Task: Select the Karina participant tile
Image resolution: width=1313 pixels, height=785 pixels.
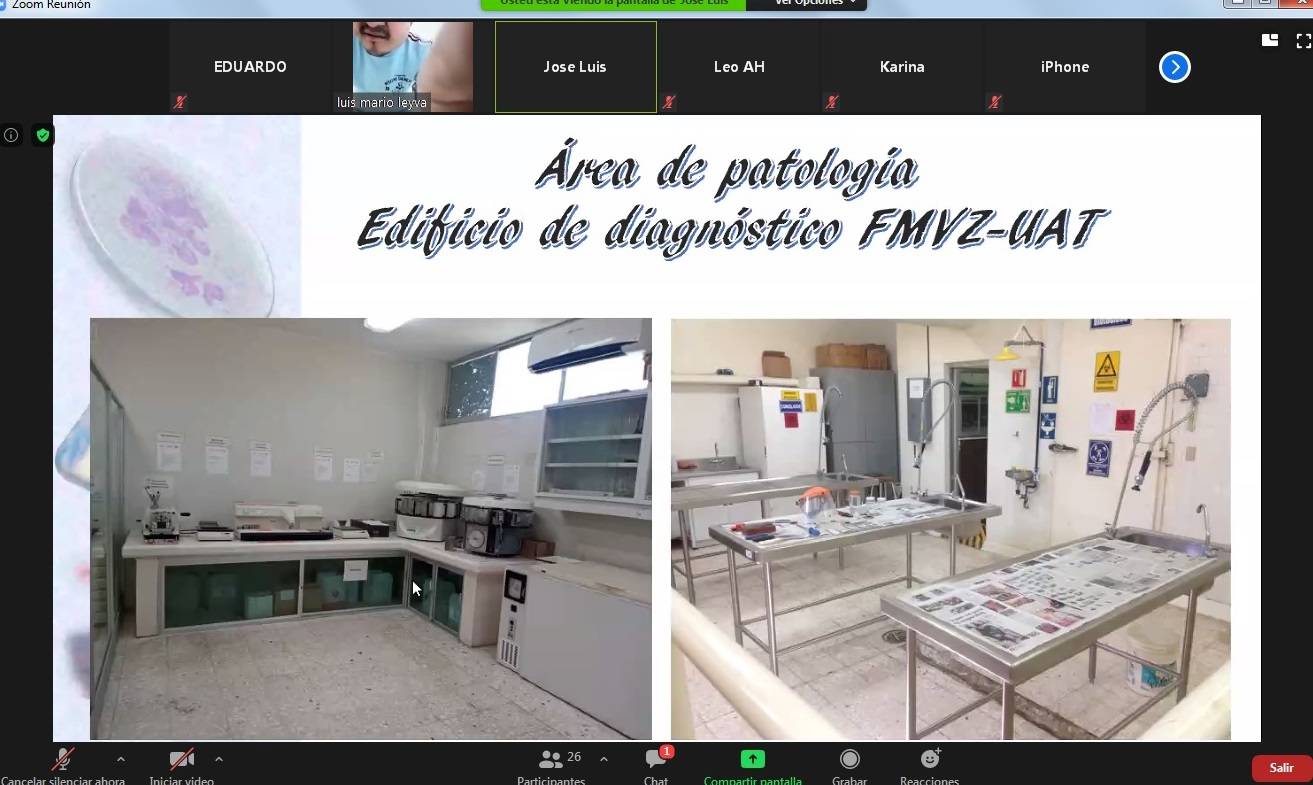Action: coord(902,67)
